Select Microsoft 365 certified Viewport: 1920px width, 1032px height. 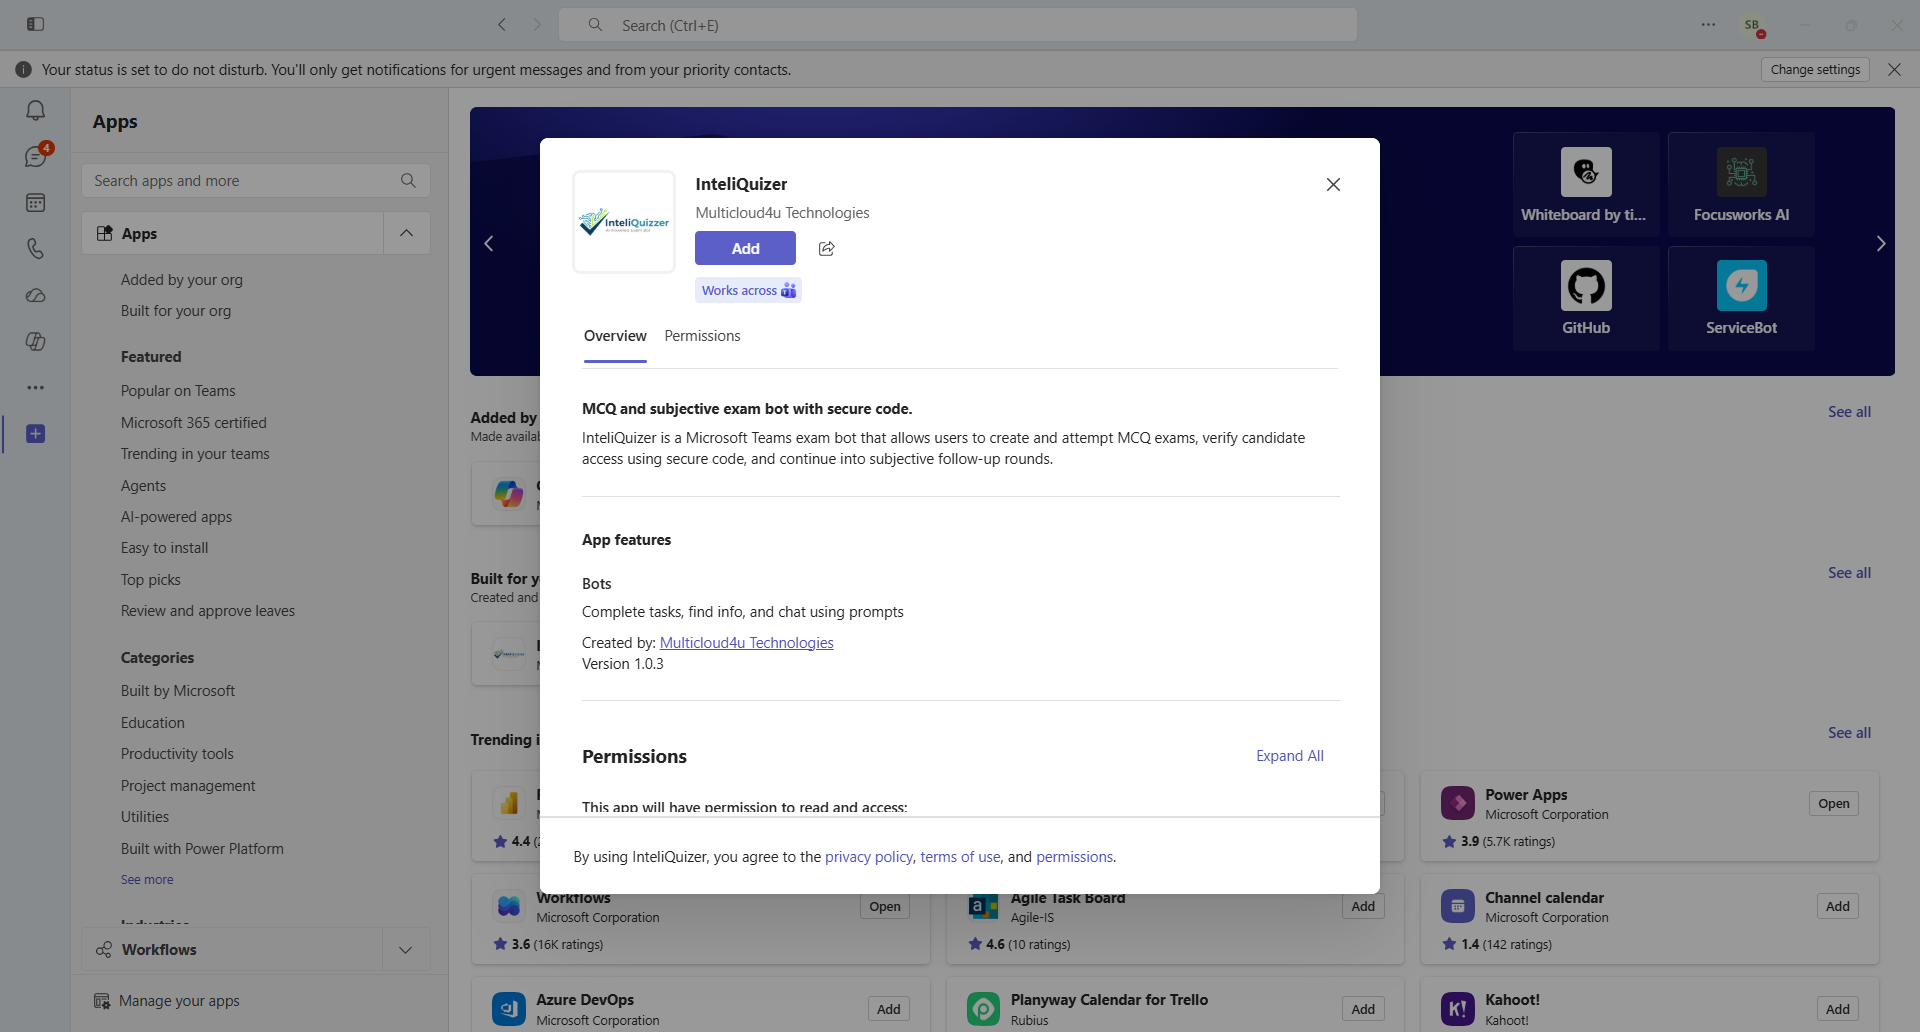194,423
